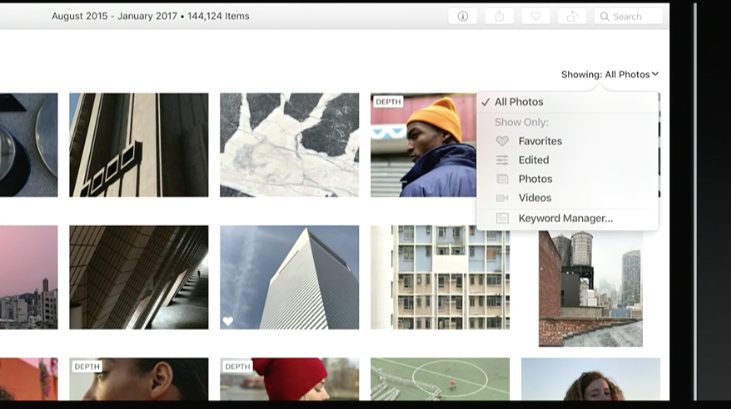731x409 pixels.
Task: Select the marble texture photo
Action: [290, 145]
